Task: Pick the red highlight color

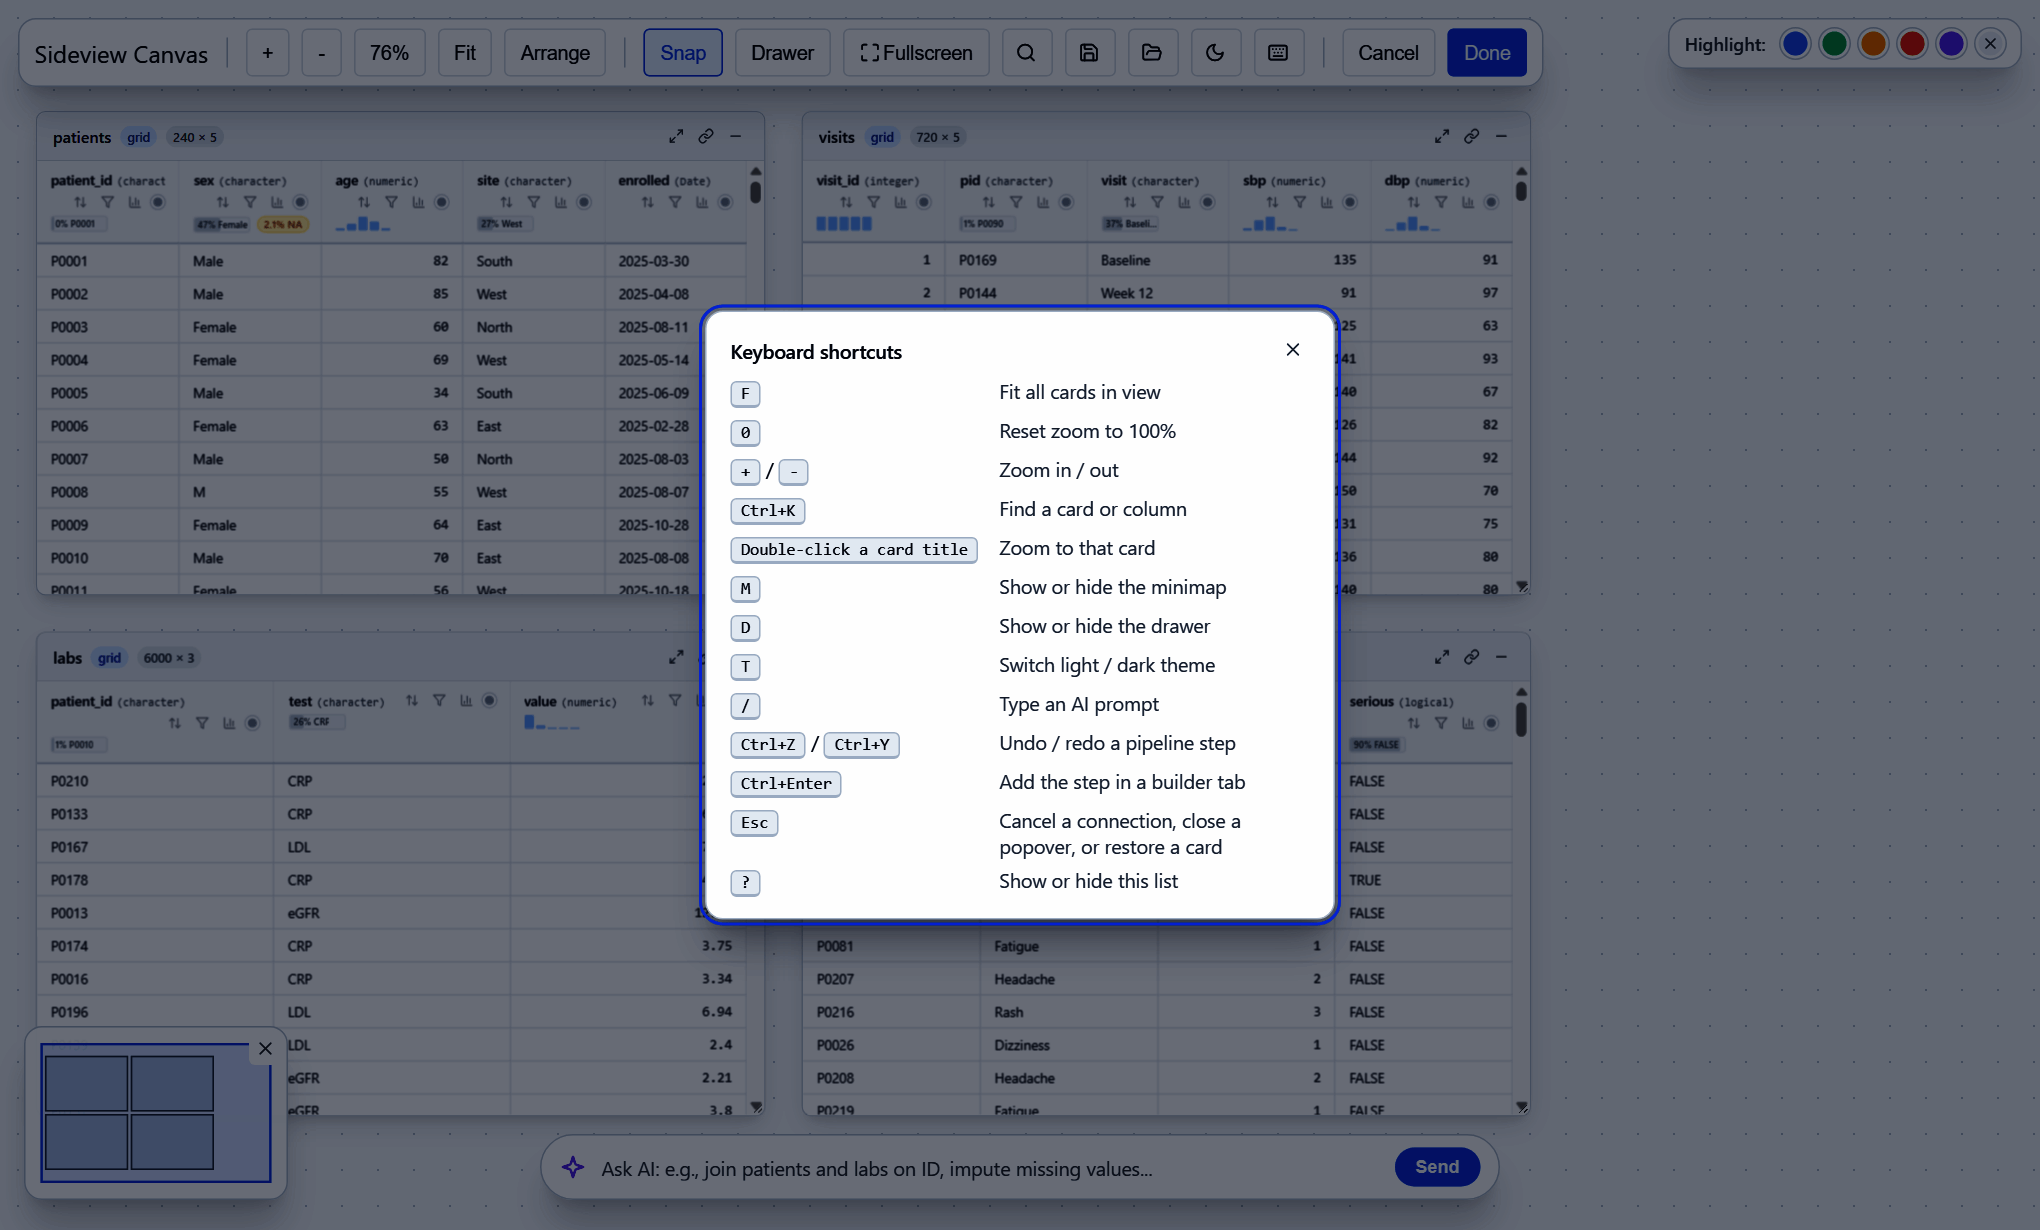Action: (x=1912, y=44)
